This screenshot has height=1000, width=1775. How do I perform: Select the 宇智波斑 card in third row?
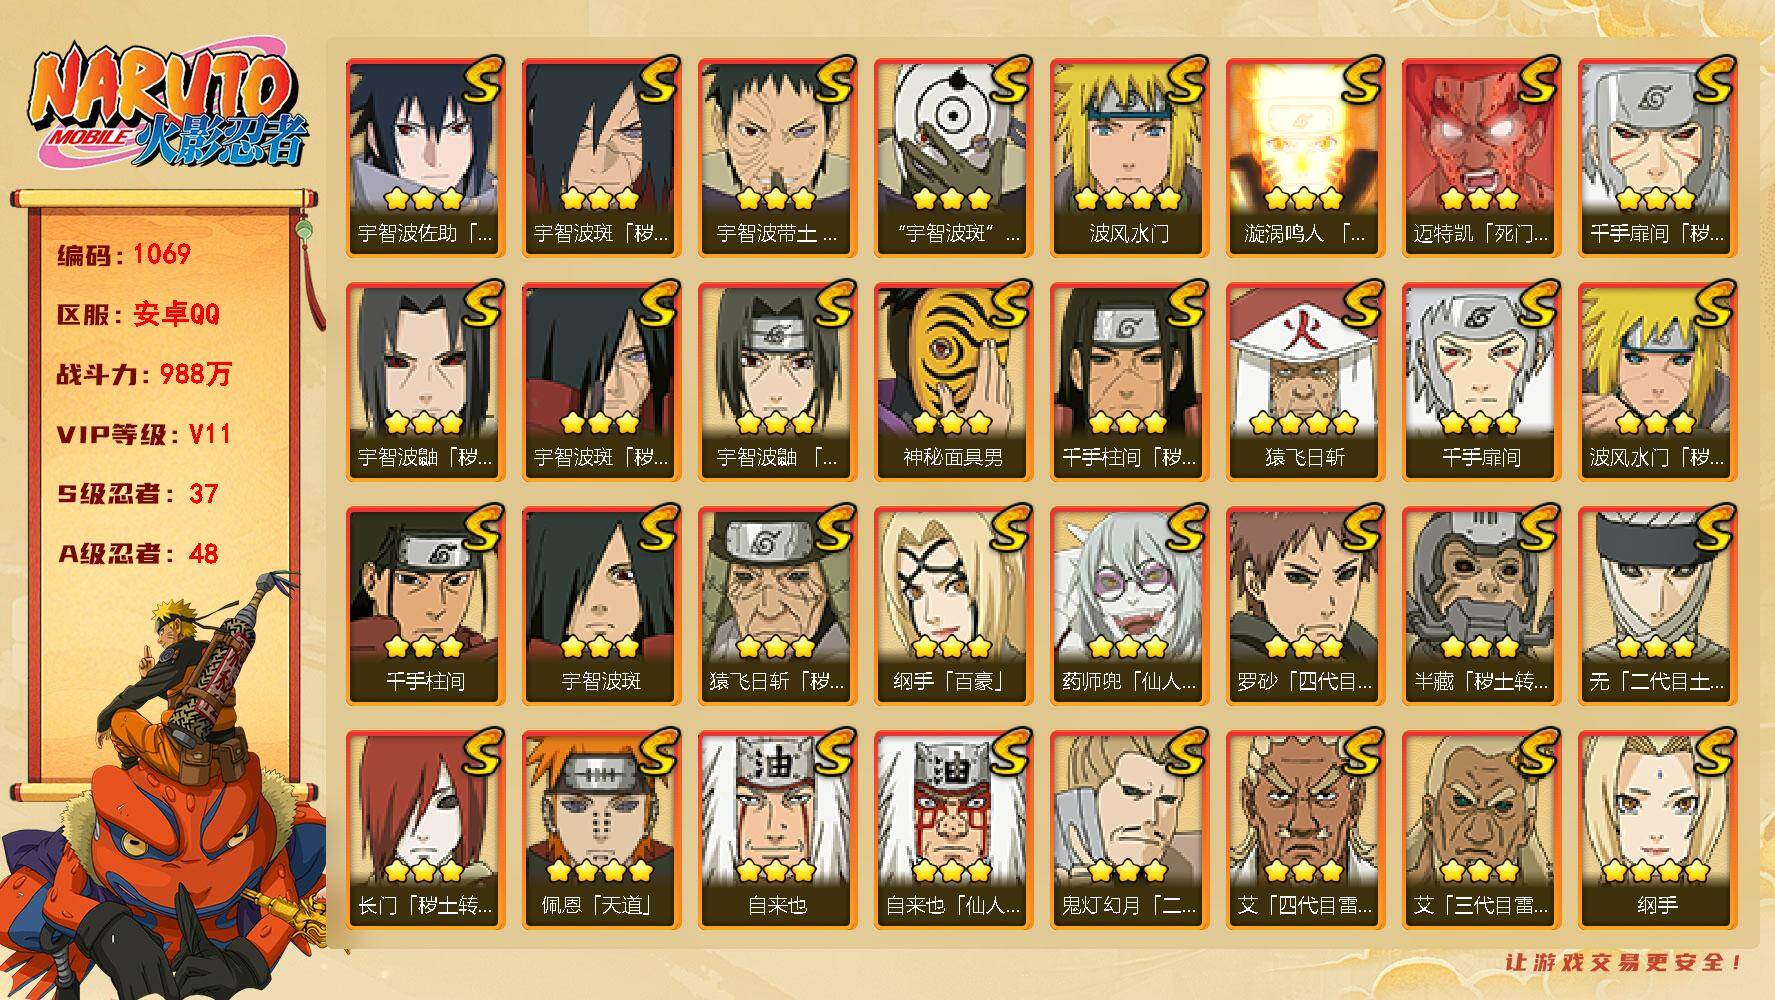[601, 605]
